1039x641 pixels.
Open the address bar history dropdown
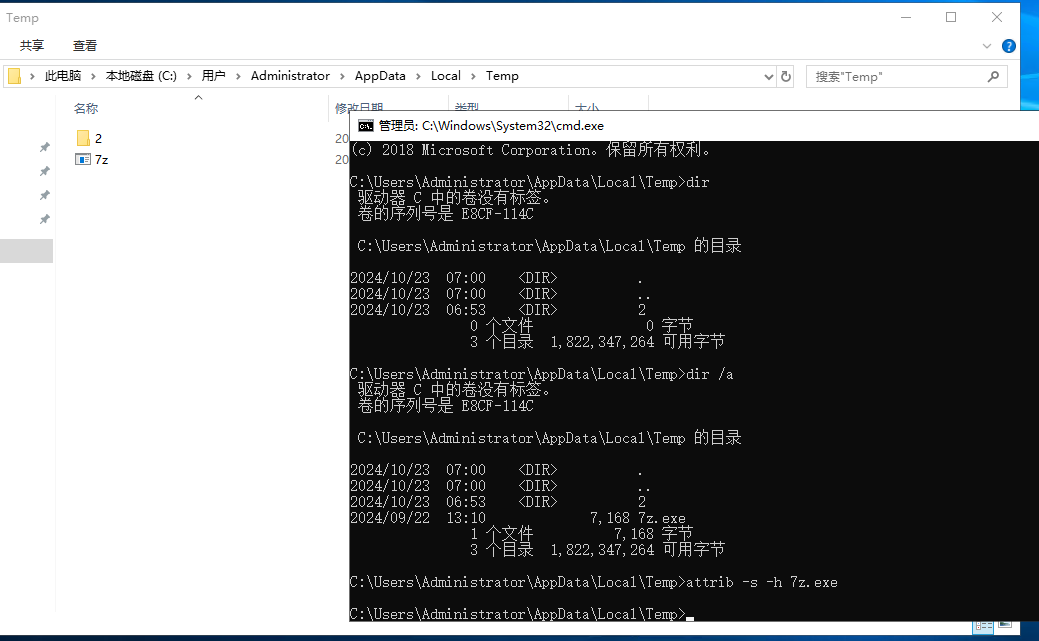[x=769, y=77]
